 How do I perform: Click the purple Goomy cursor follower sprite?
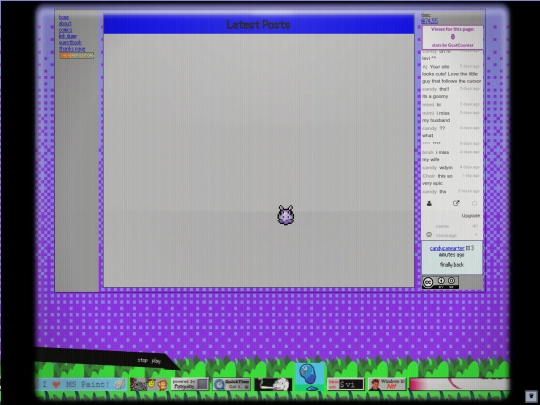[285, 215]
